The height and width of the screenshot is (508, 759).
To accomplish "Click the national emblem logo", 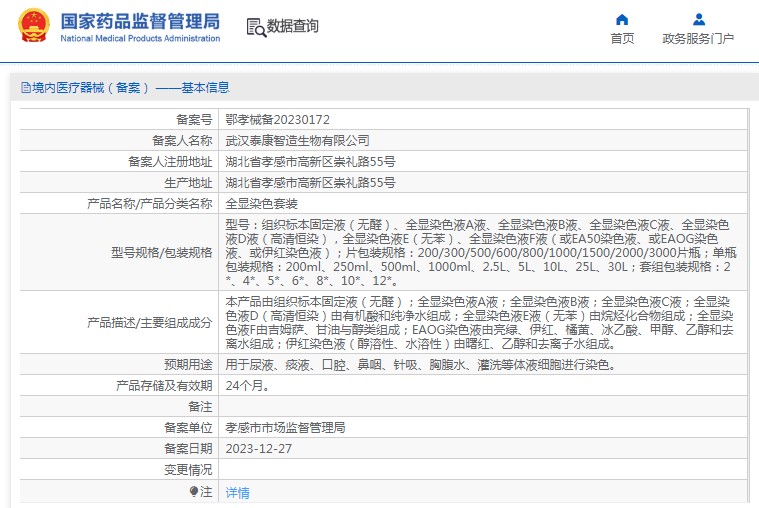I will (34, 25).
